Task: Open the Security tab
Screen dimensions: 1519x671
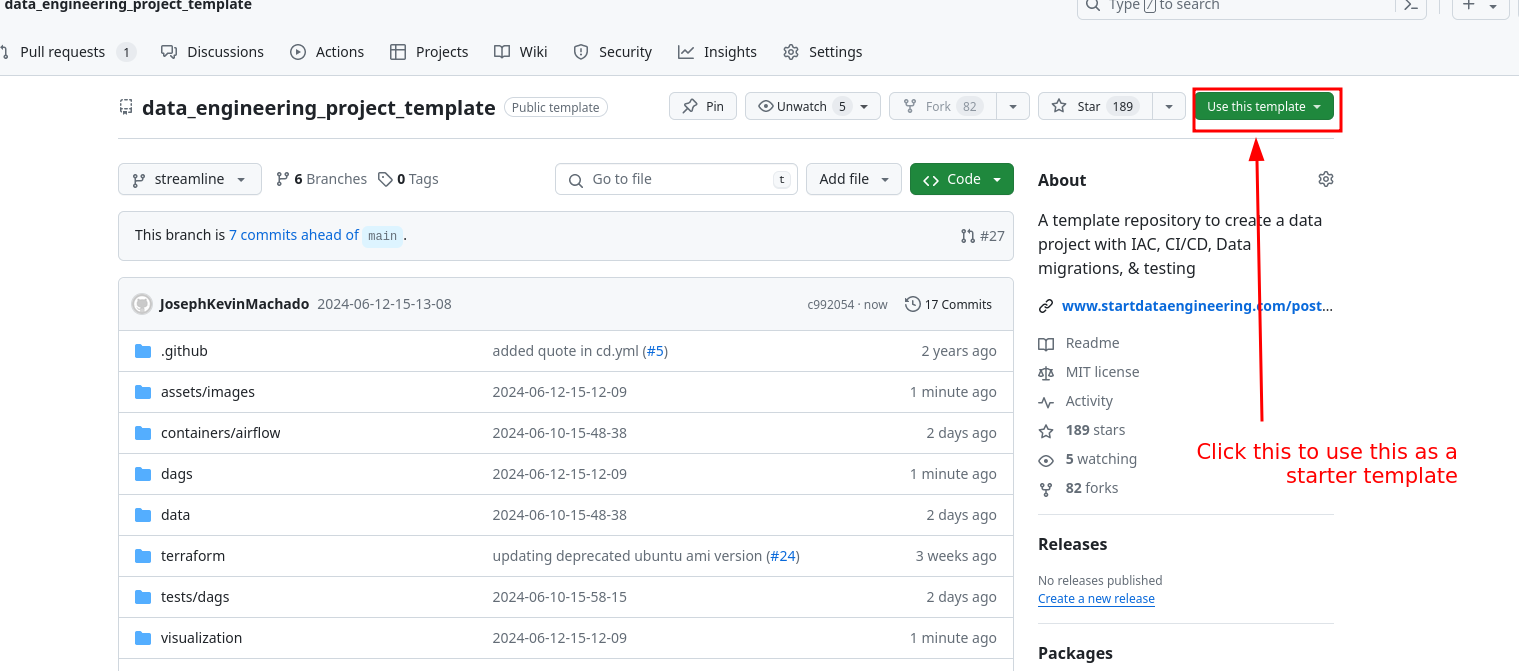Action: click(612, 52)
